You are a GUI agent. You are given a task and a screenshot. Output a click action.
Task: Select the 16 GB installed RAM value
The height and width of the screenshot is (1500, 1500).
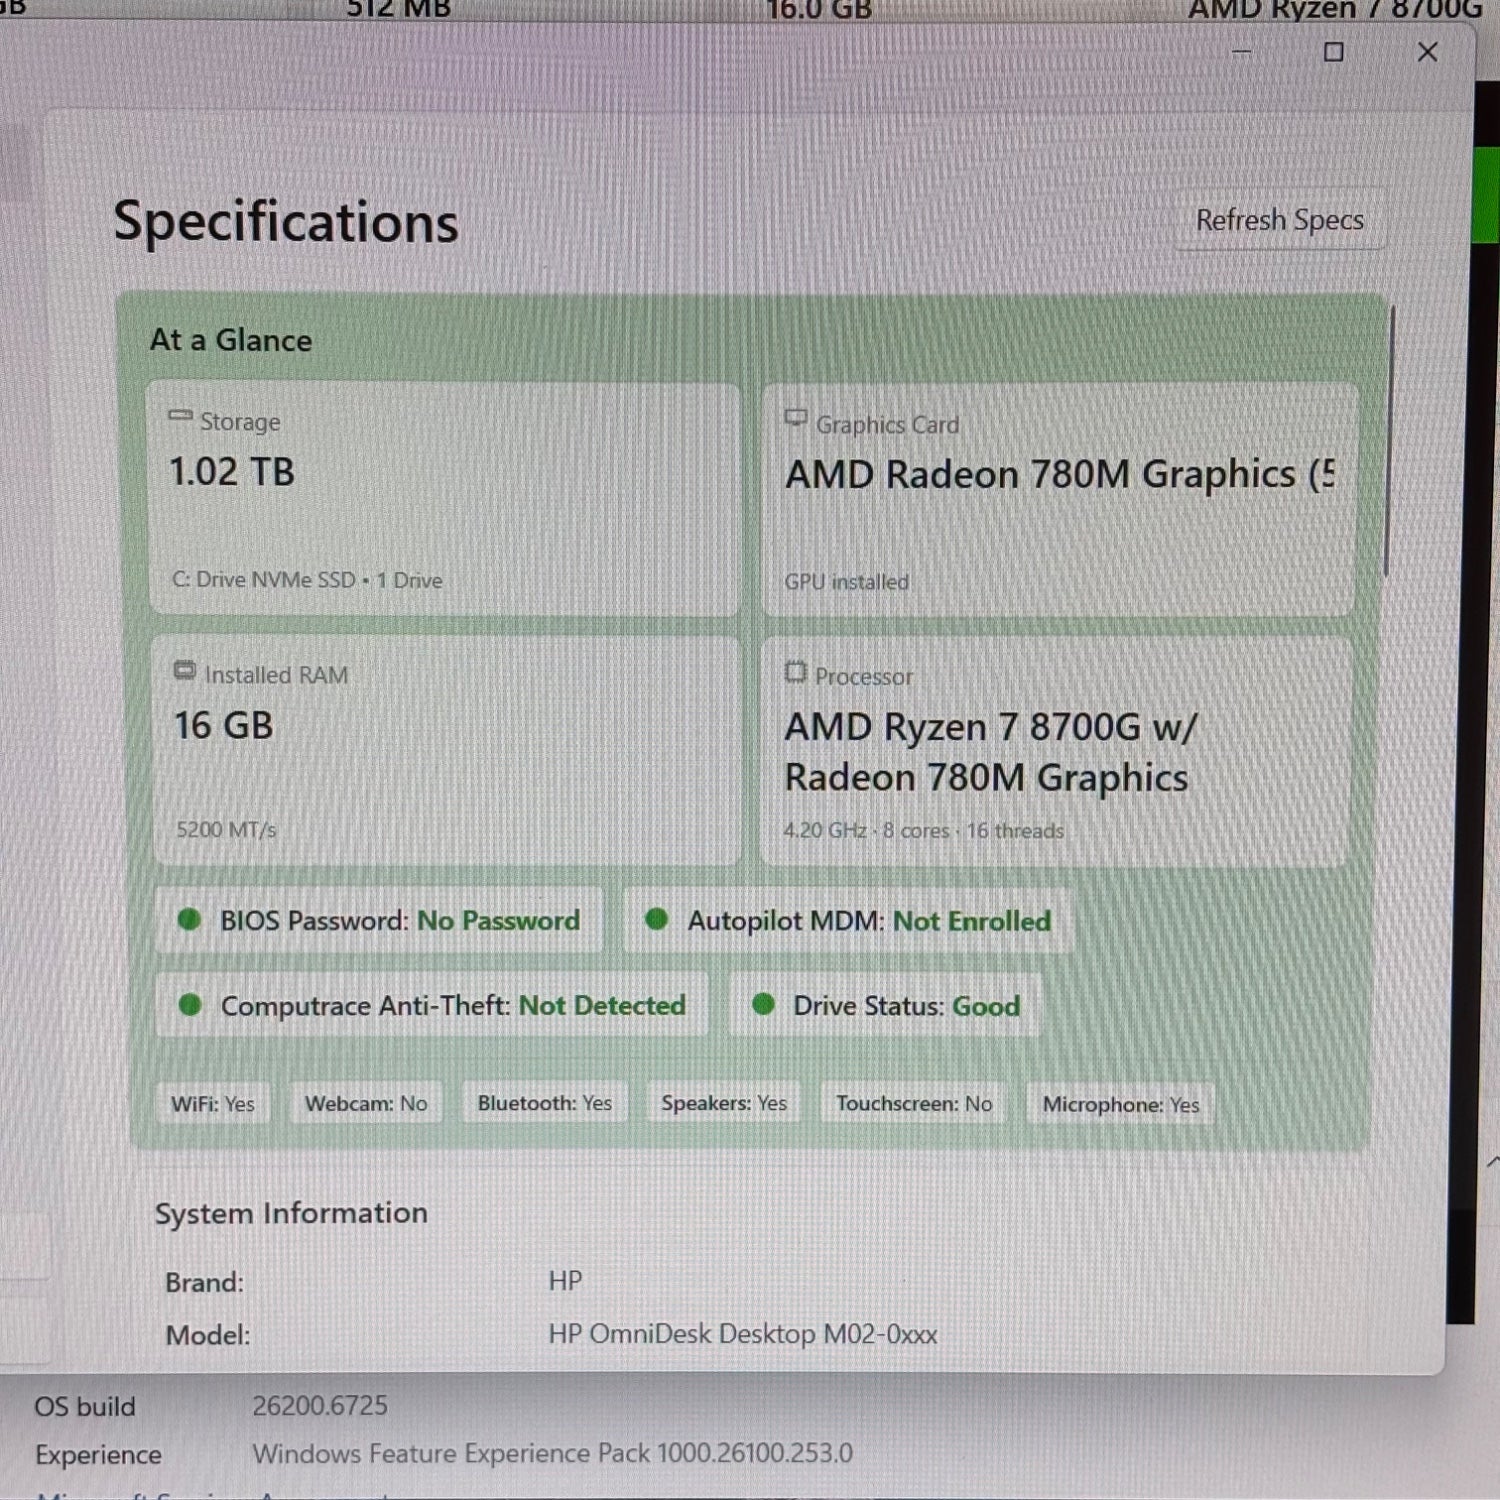pos(223,725)
